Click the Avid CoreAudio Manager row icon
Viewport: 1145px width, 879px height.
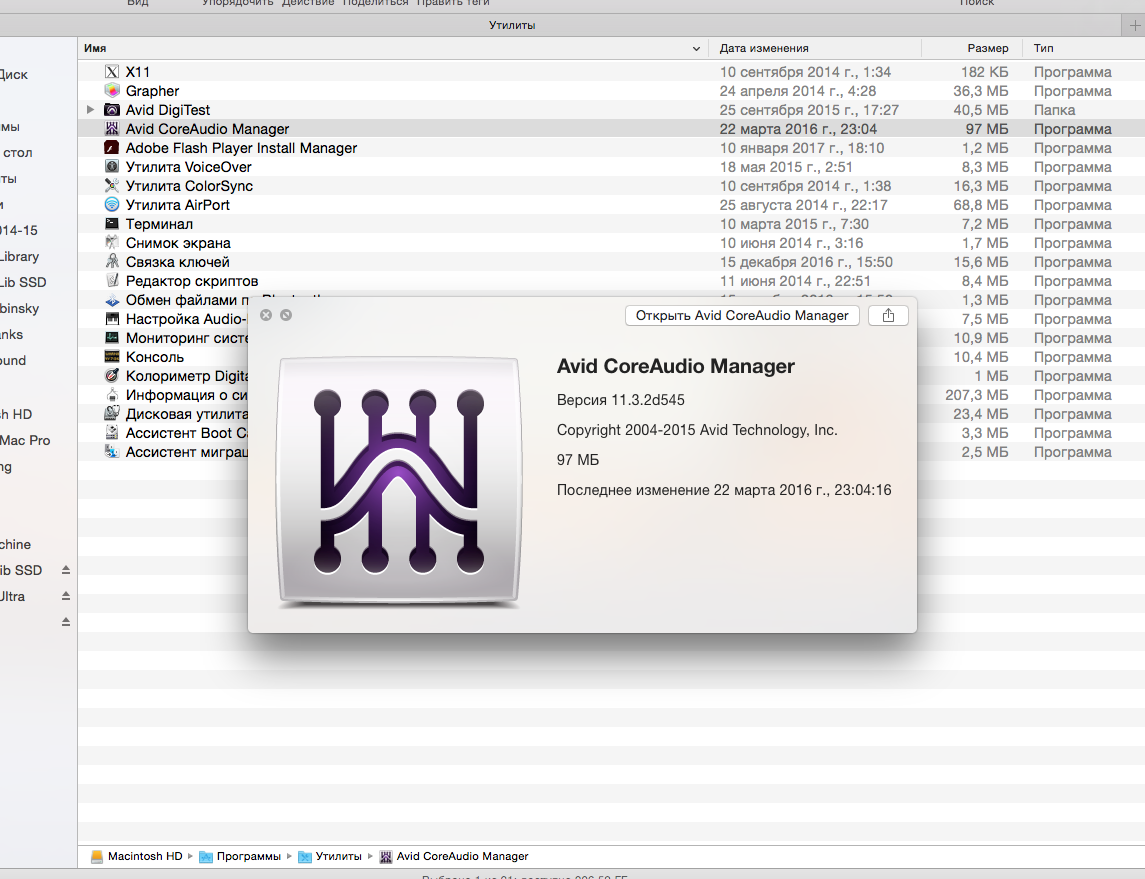point(112,128)
